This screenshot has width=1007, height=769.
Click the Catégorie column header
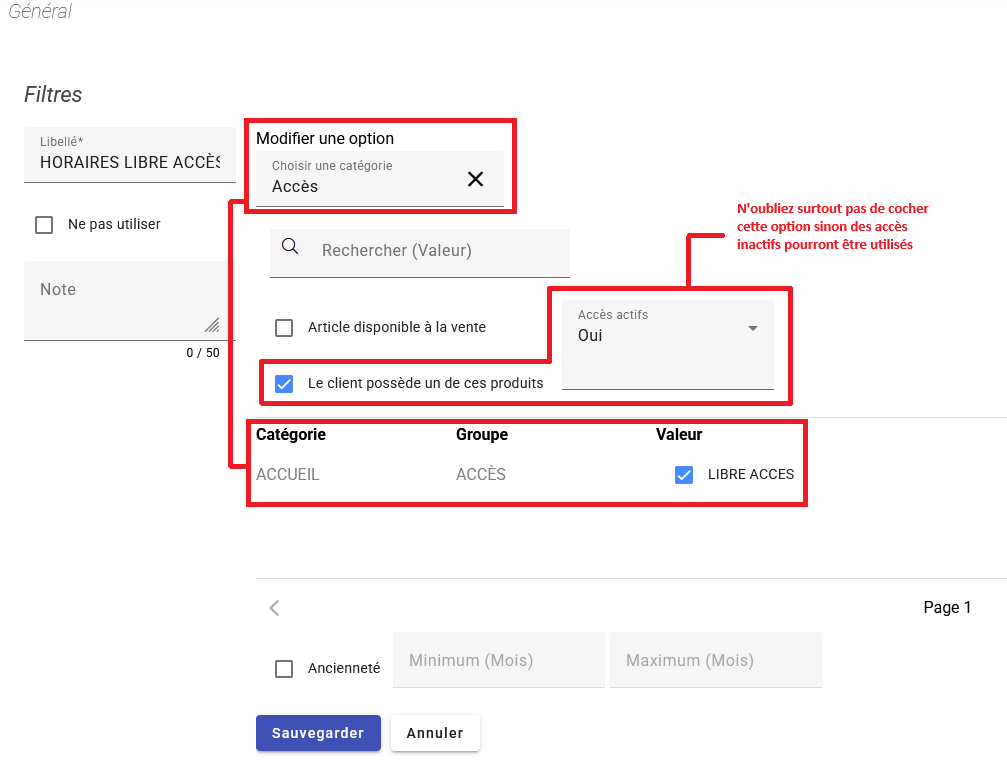291,435
